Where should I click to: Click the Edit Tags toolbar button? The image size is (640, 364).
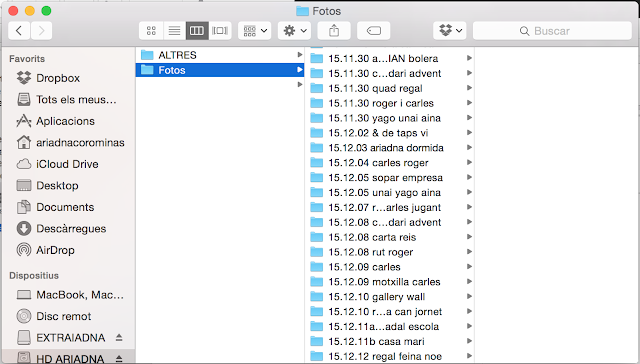373,31
